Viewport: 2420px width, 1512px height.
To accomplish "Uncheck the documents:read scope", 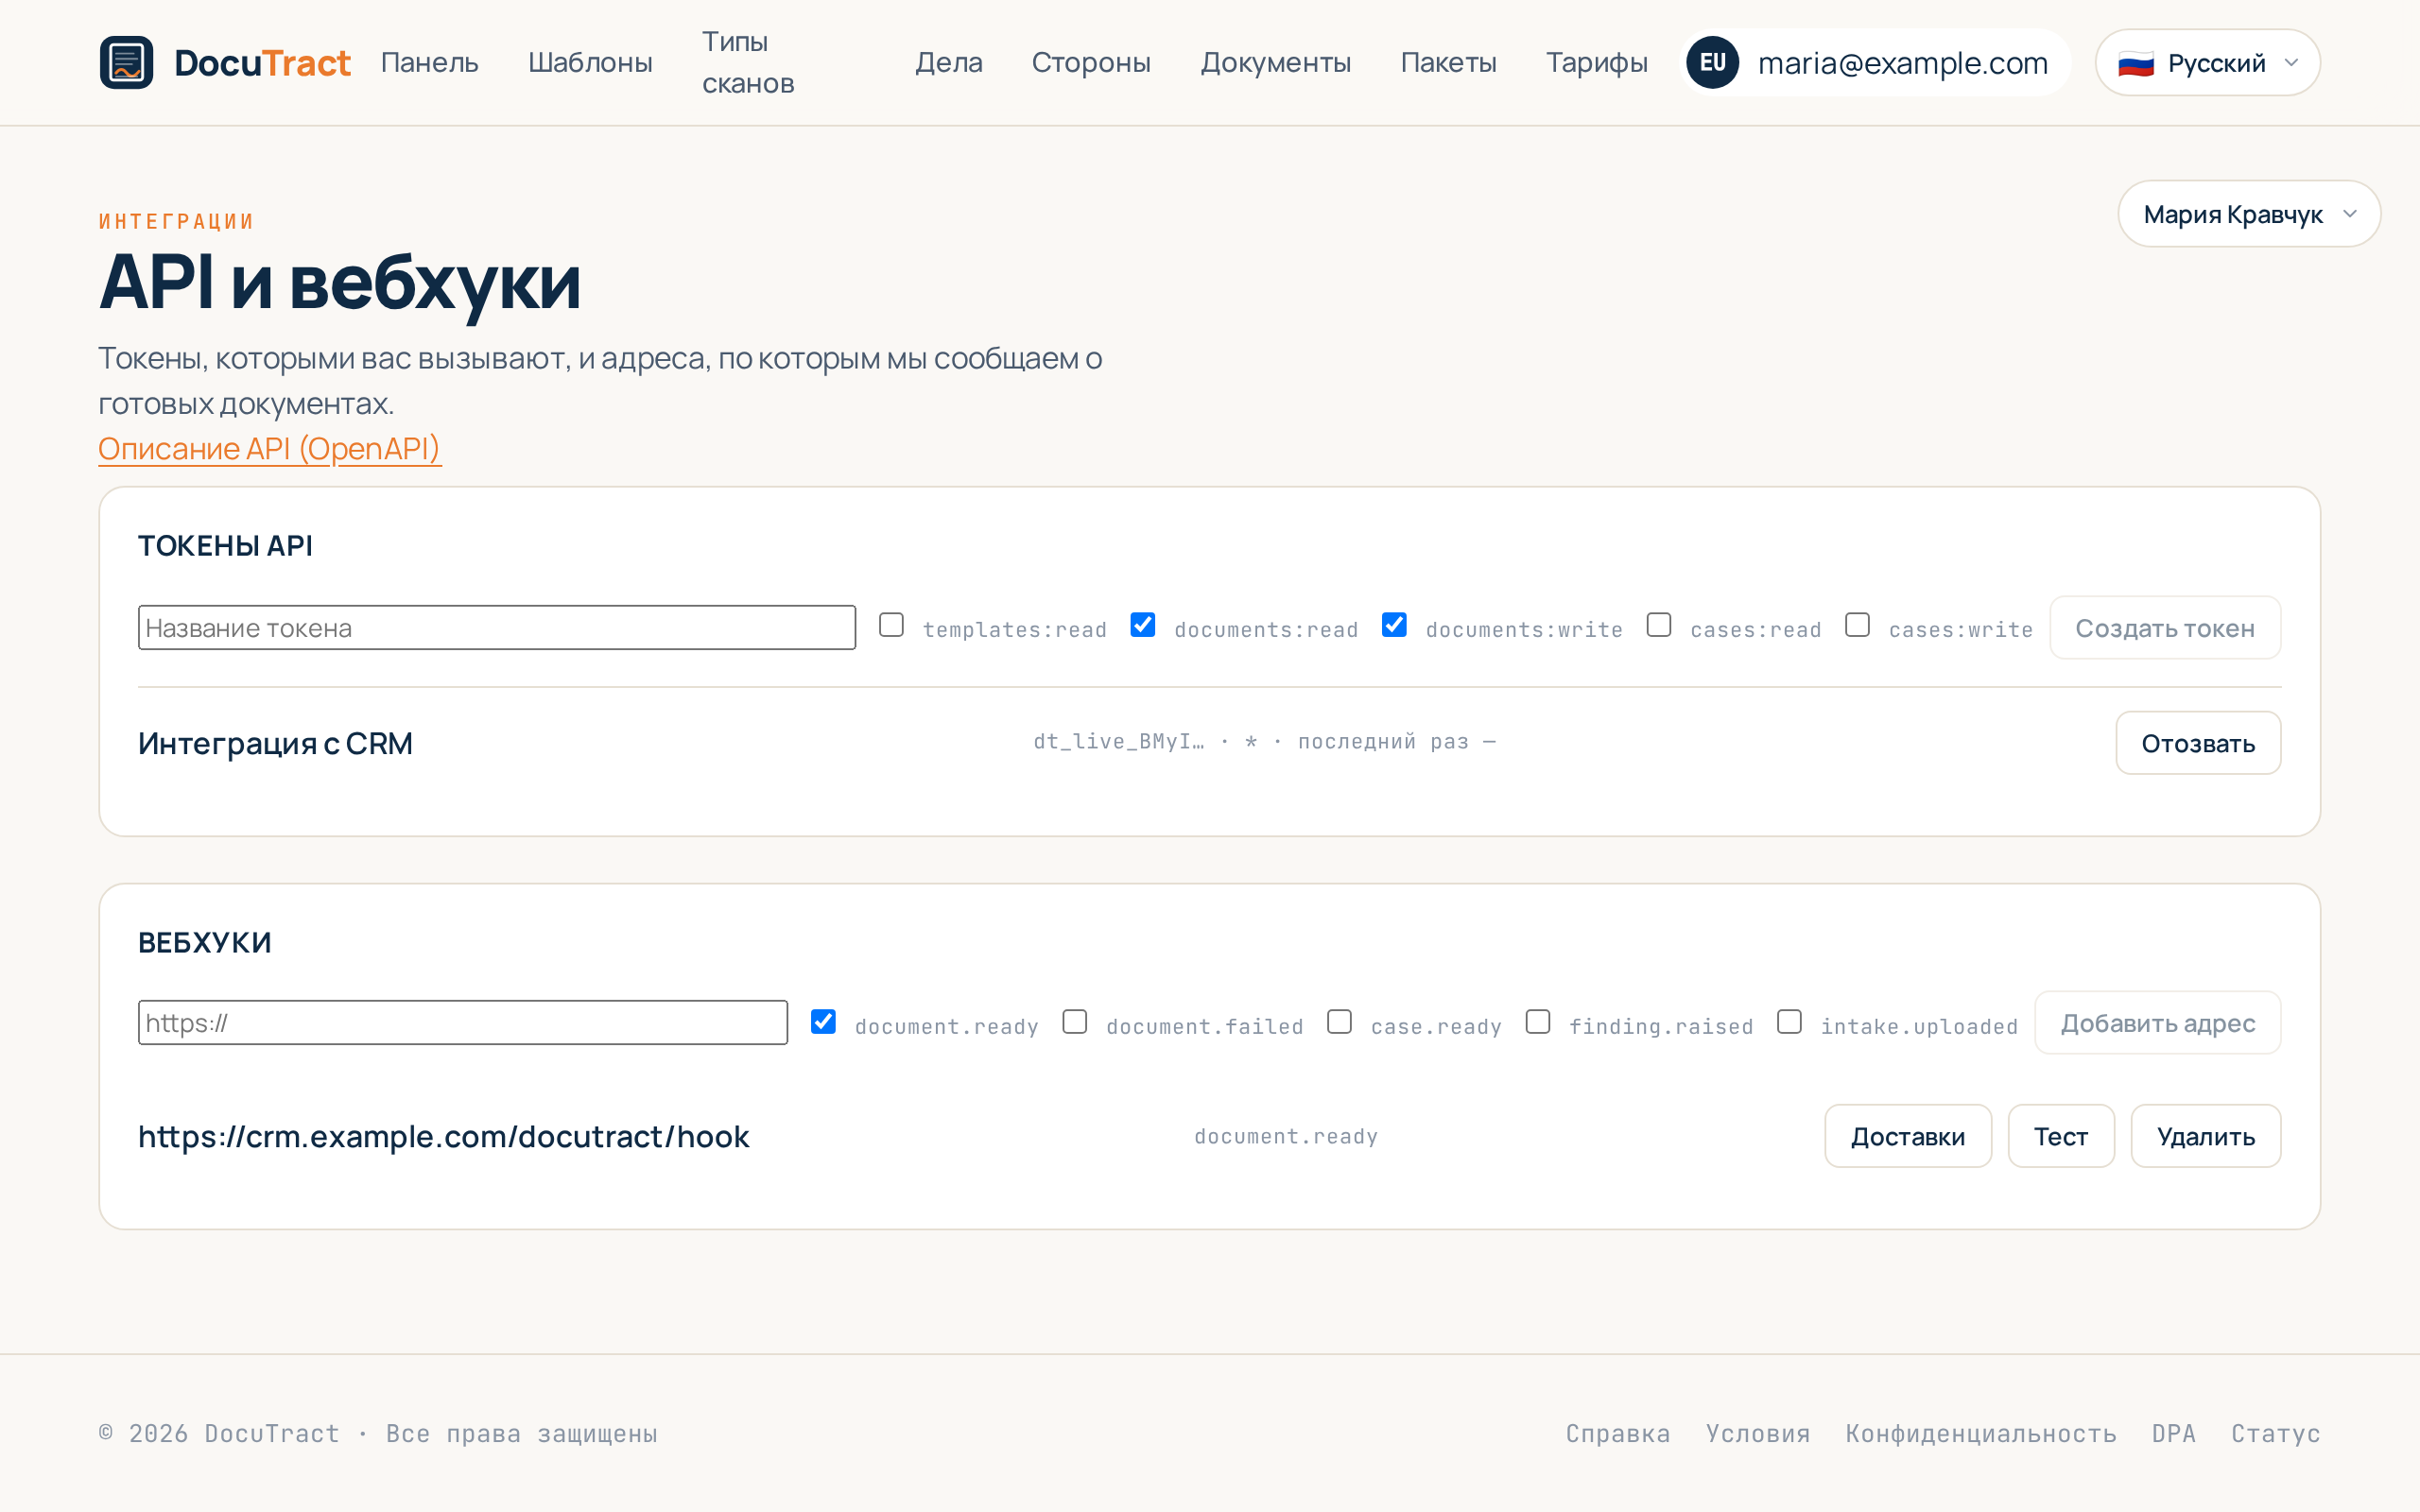I will (1142, 625).
